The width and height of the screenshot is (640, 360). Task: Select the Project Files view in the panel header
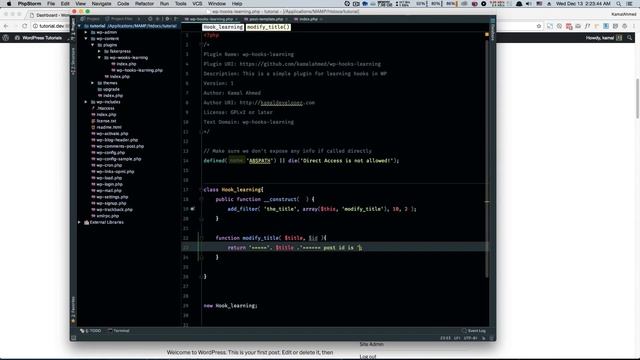point(119,19)
